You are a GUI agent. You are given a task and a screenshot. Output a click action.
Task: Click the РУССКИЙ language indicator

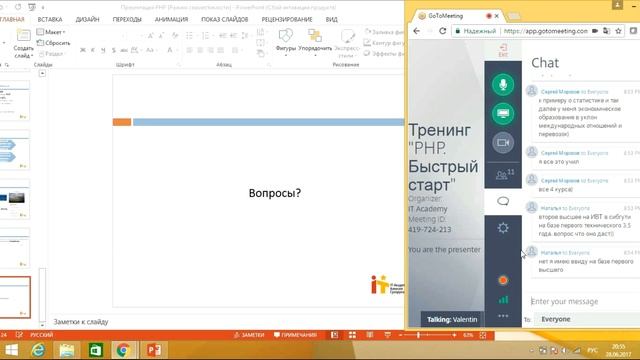tap(42, 335)
